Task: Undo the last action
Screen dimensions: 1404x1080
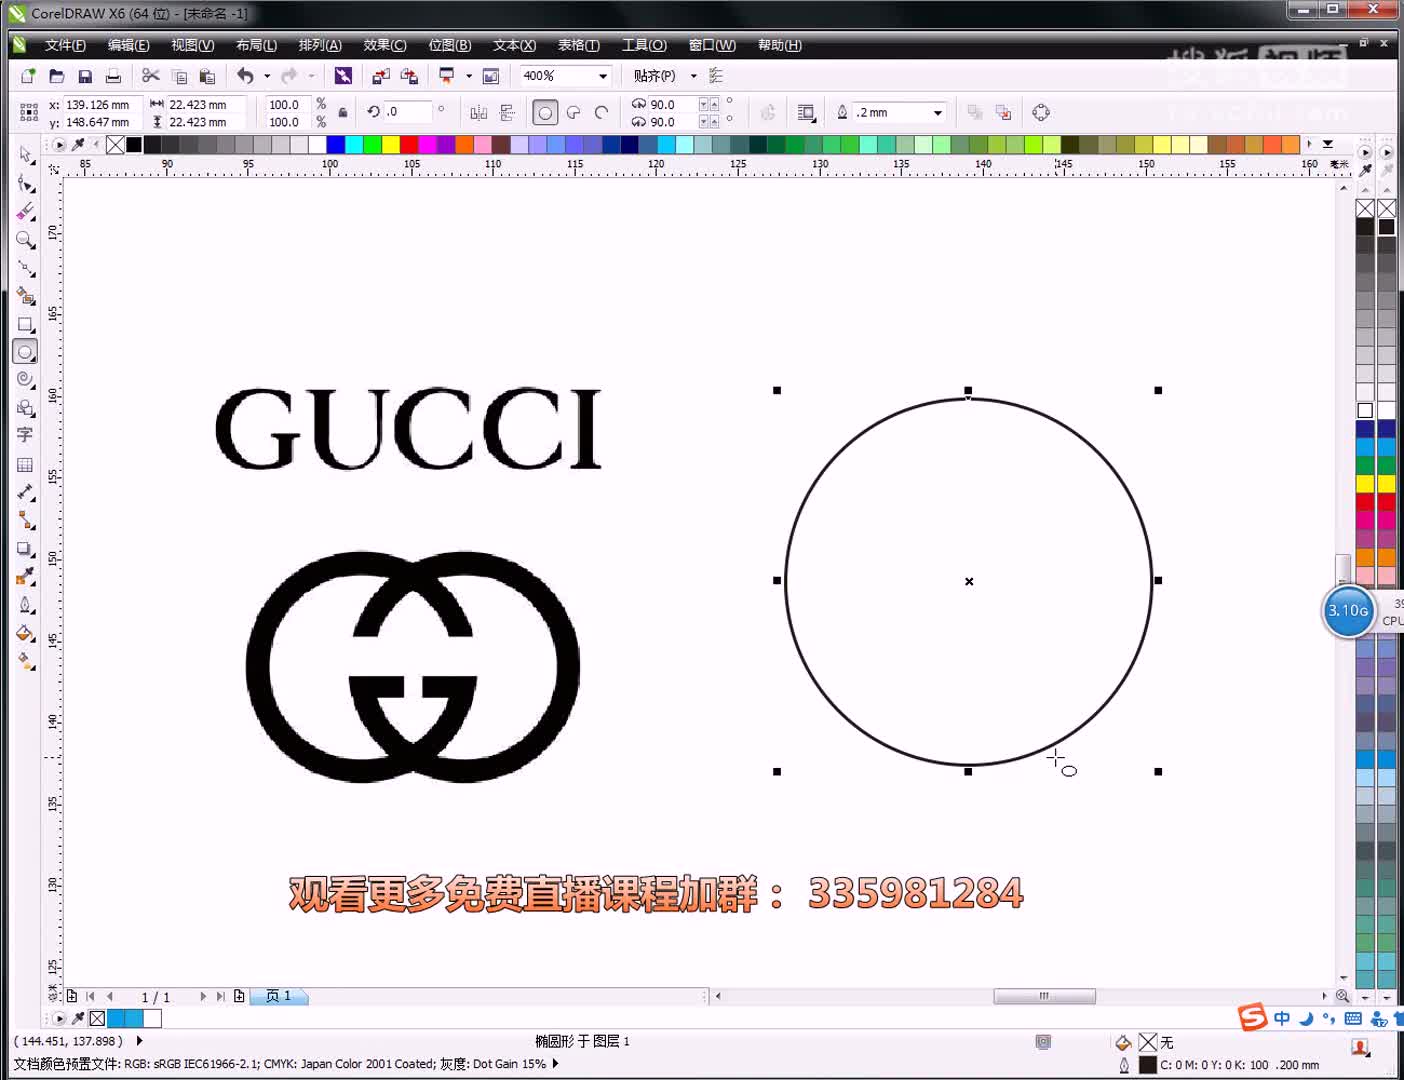Action: [x=245, y=76]
